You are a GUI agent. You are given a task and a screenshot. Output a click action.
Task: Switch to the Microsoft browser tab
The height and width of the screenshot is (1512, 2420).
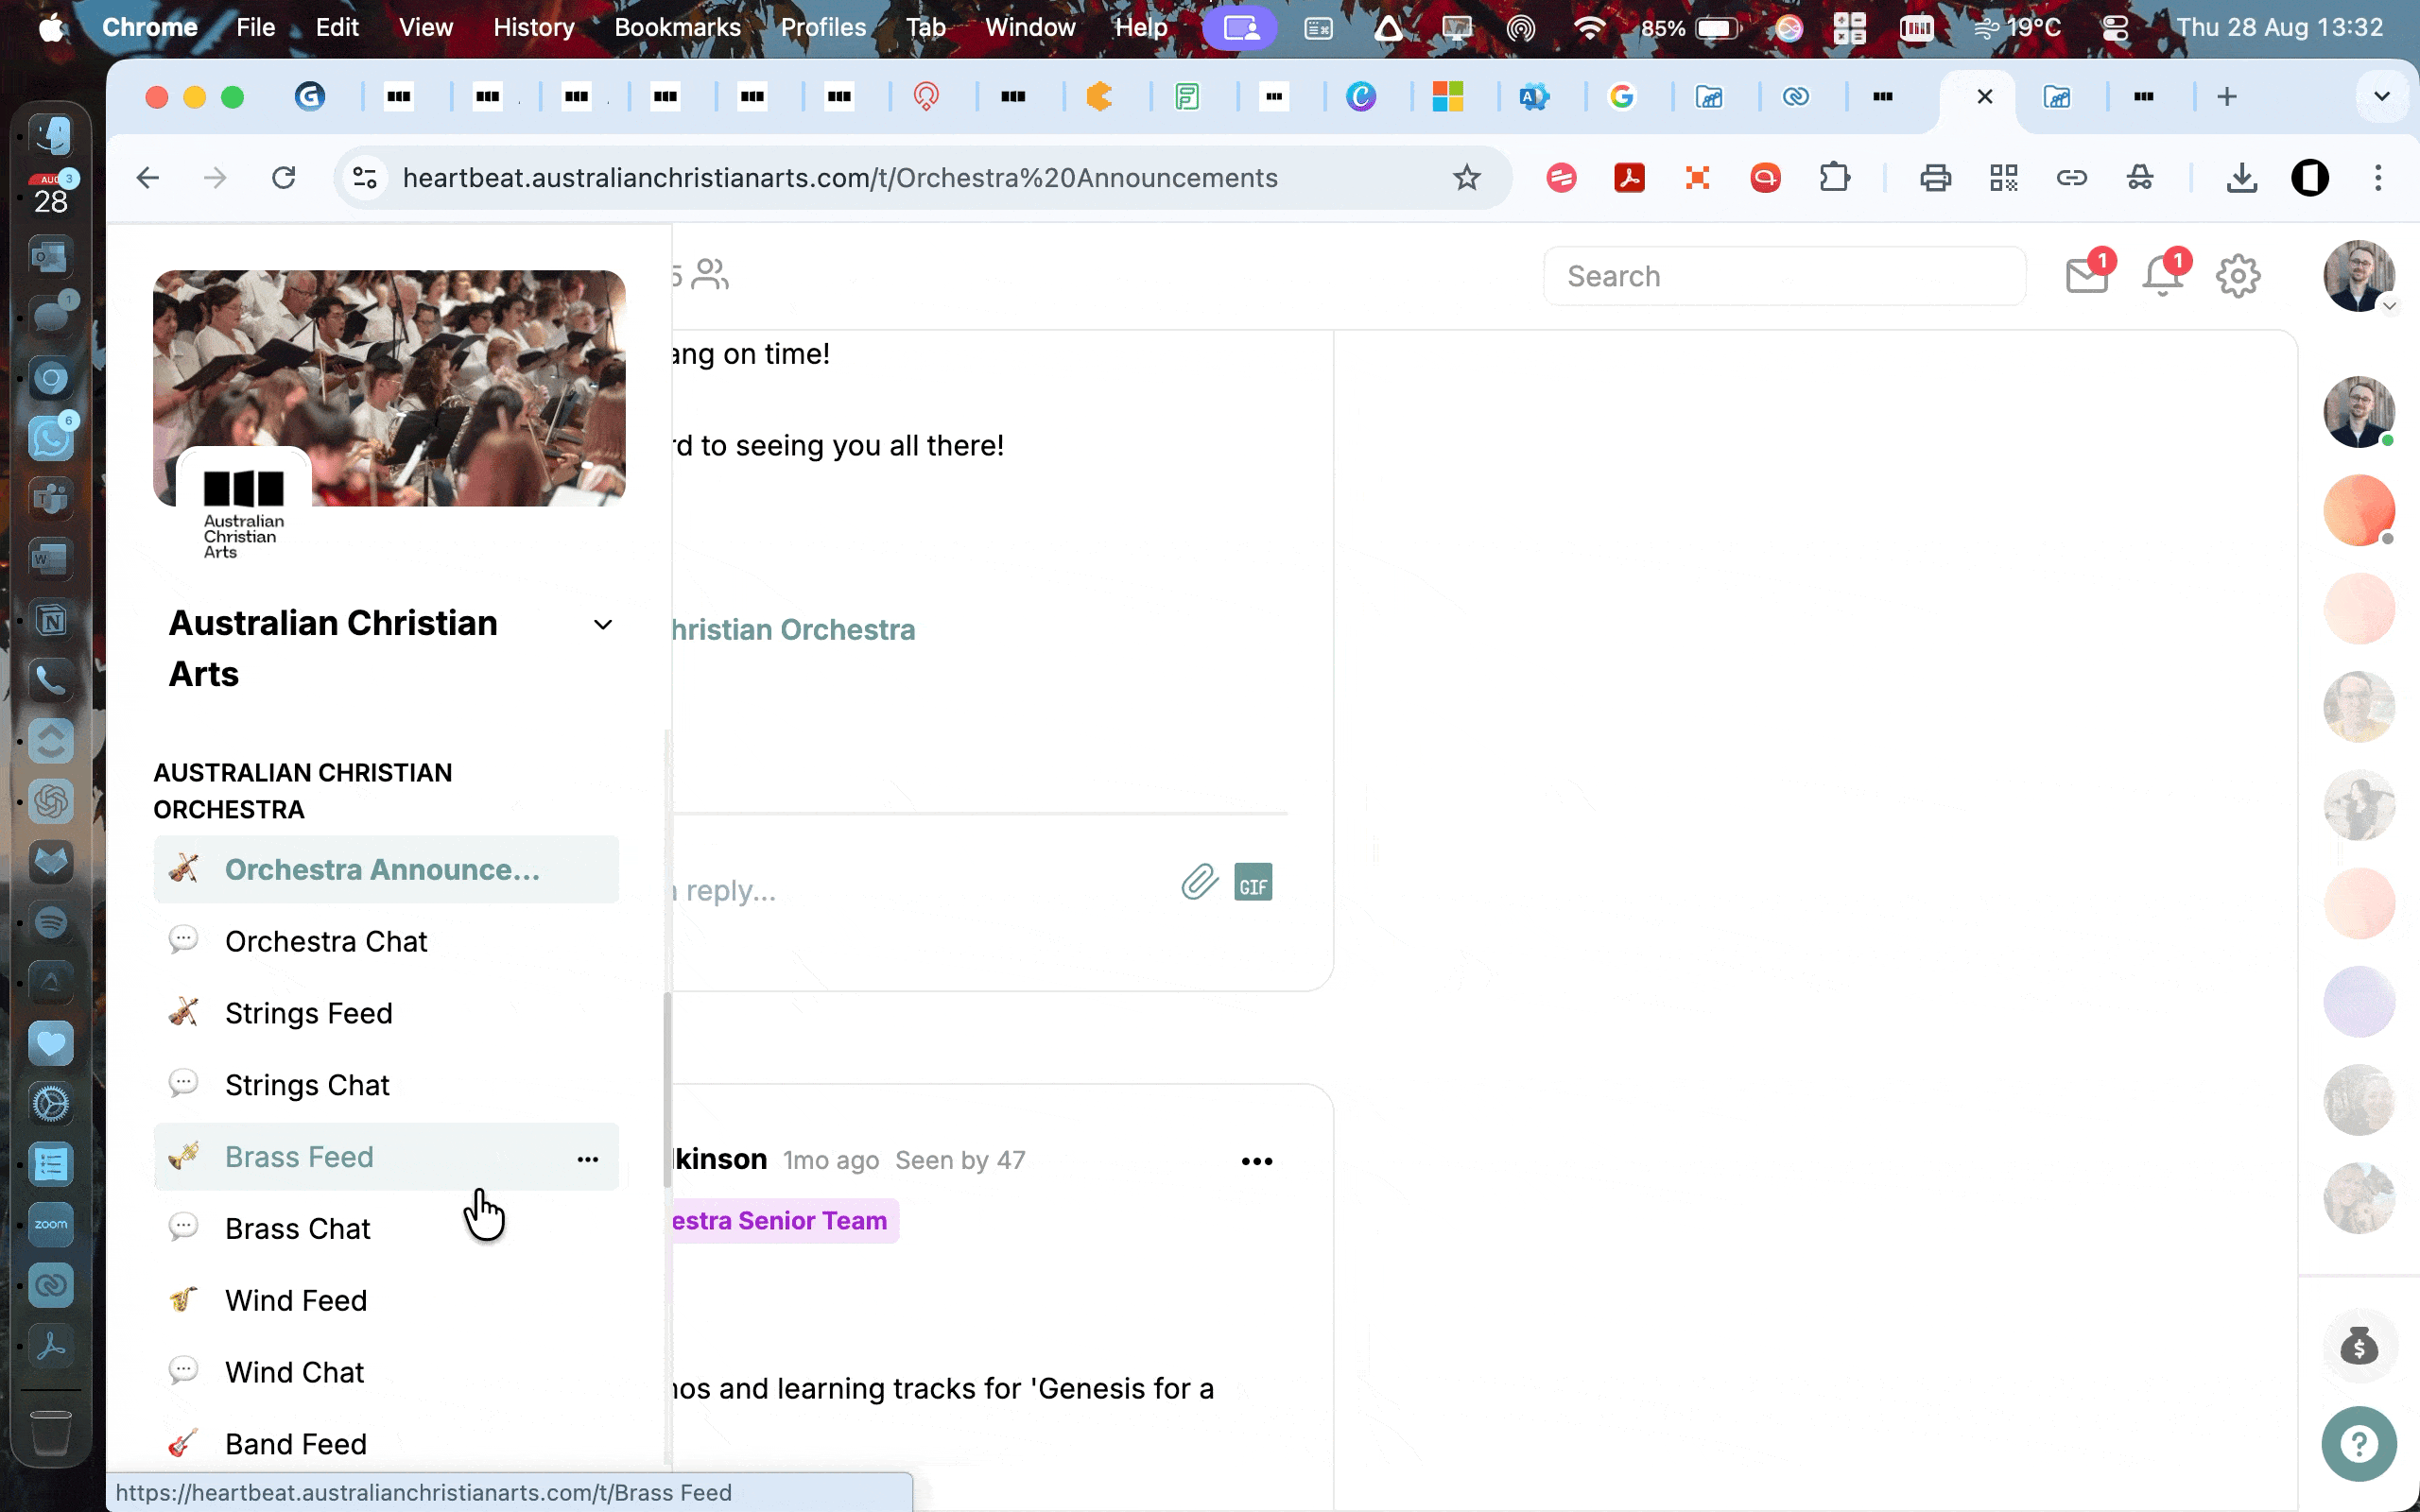(1447, 96)
